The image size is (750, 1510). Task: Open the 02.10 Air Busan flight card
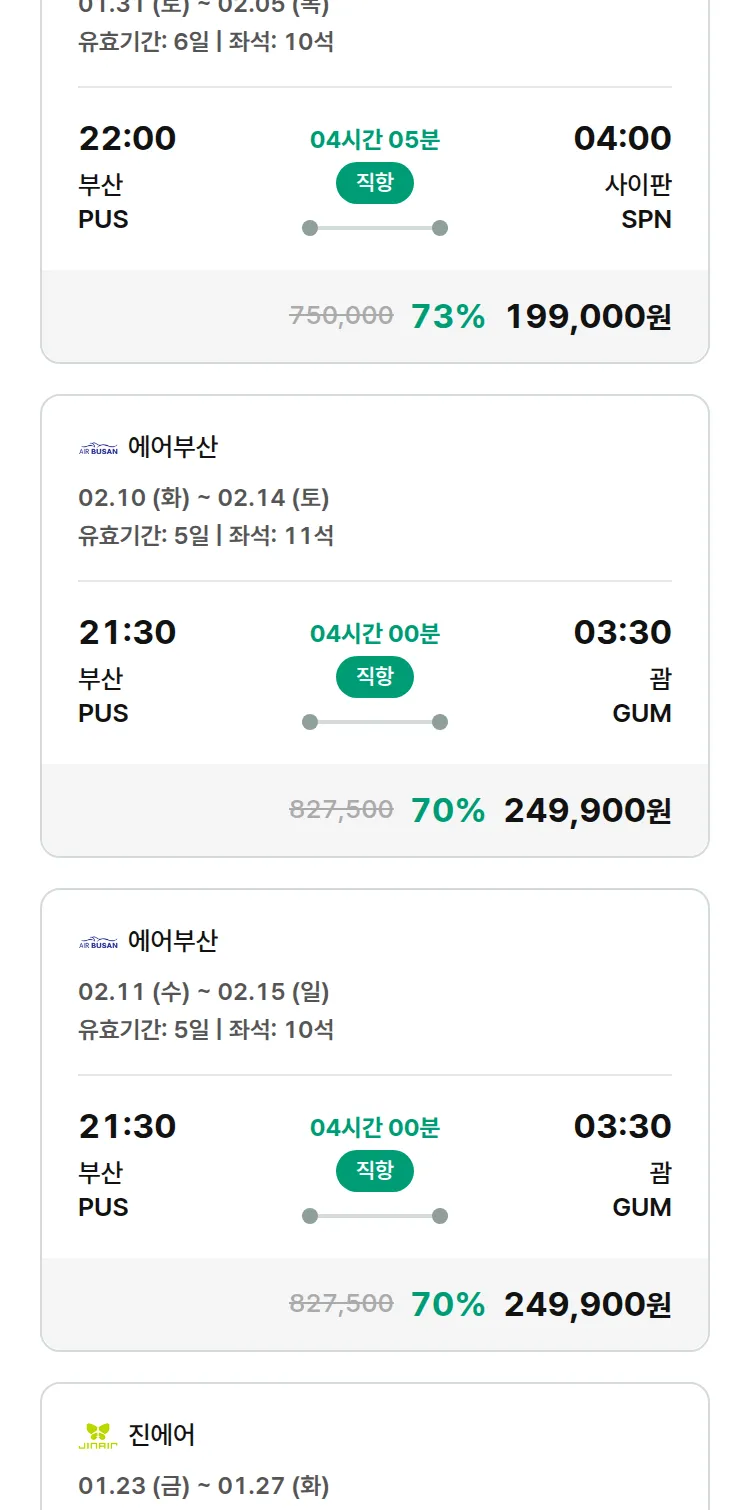374,620
